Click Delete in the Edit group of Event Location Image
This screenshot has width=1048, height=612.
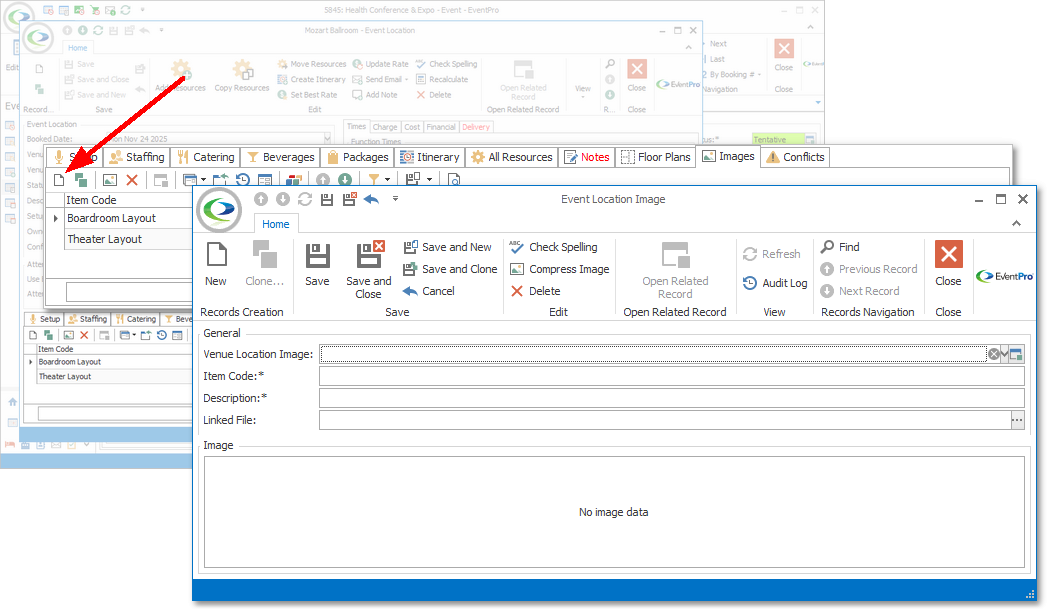pyautogui.click(x=535, y=291)
